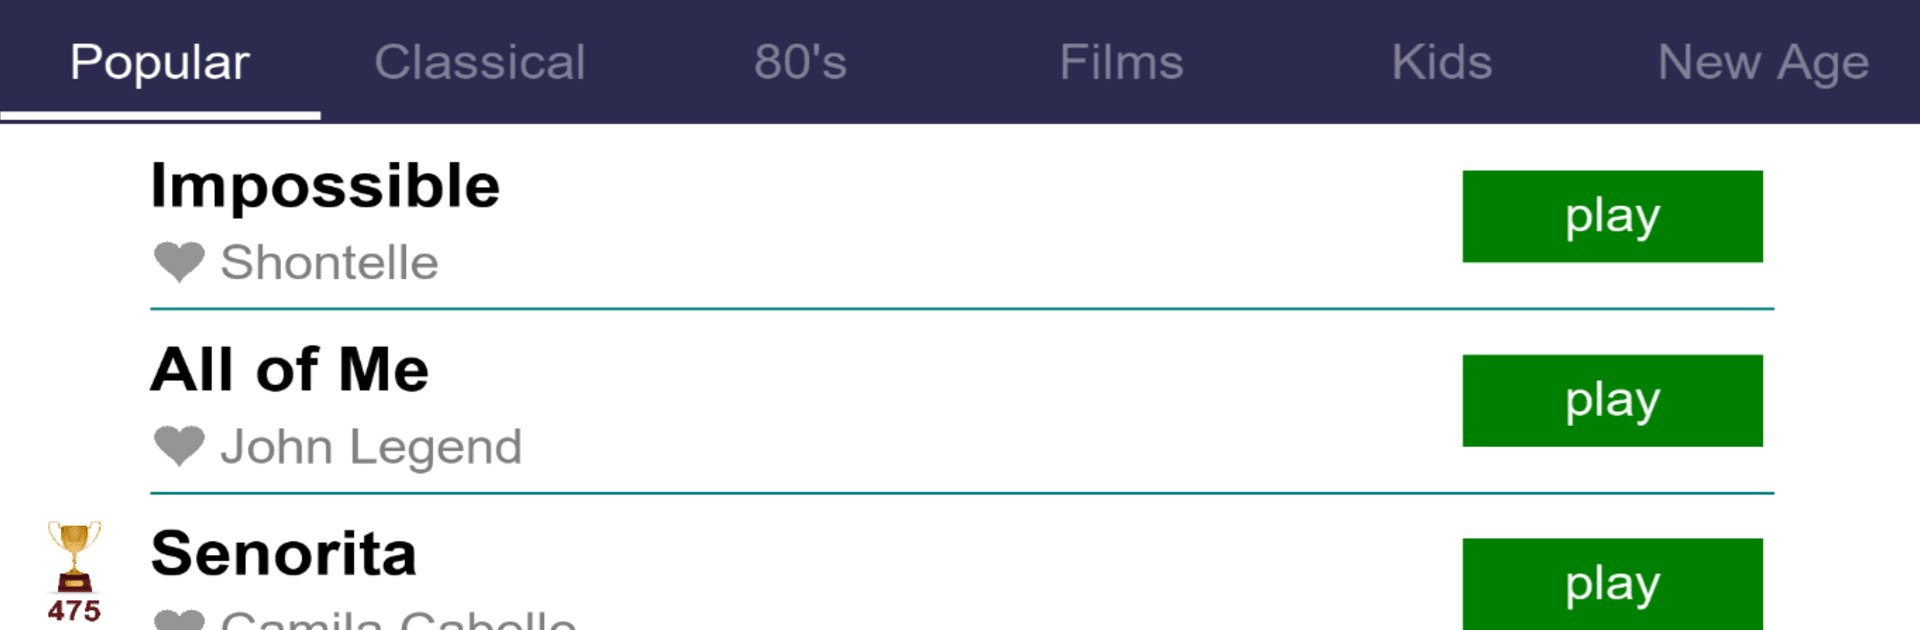
Task: Tap the 475 trophy score
Action: pos(74,611)
